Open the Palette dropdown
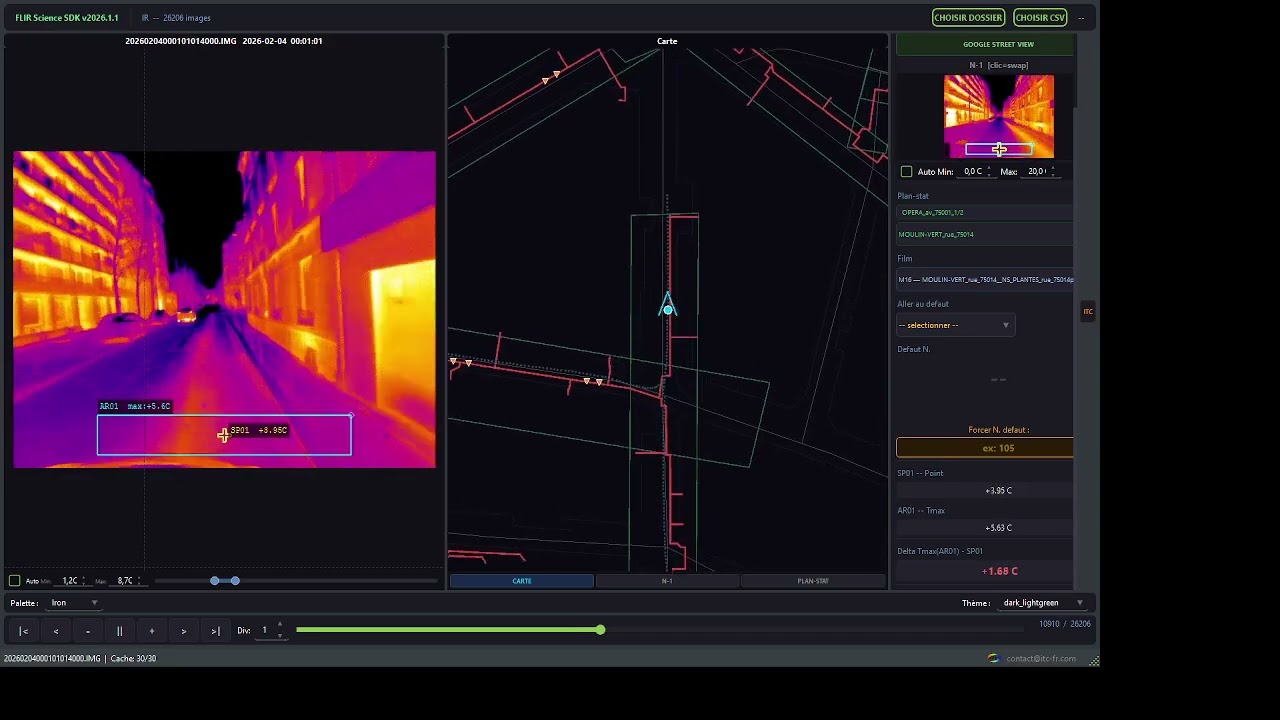This screenshot has height=720, width=1280. click(x=75, y=603)
